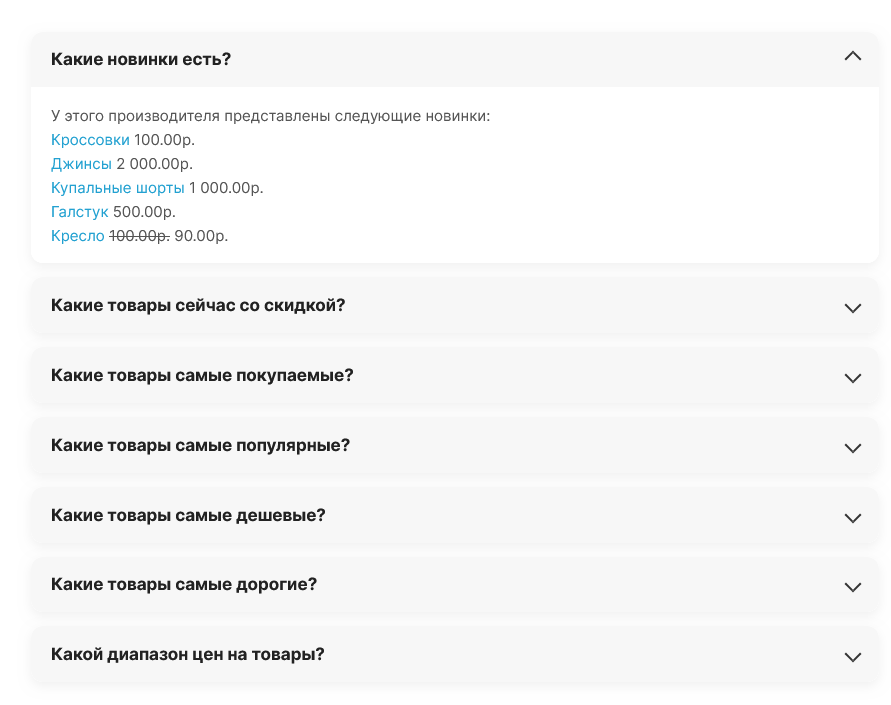The image size is (891, 705).
Task: Show answer for "Какие товары самые популярные?"
Action: click(x=200, y=445)
